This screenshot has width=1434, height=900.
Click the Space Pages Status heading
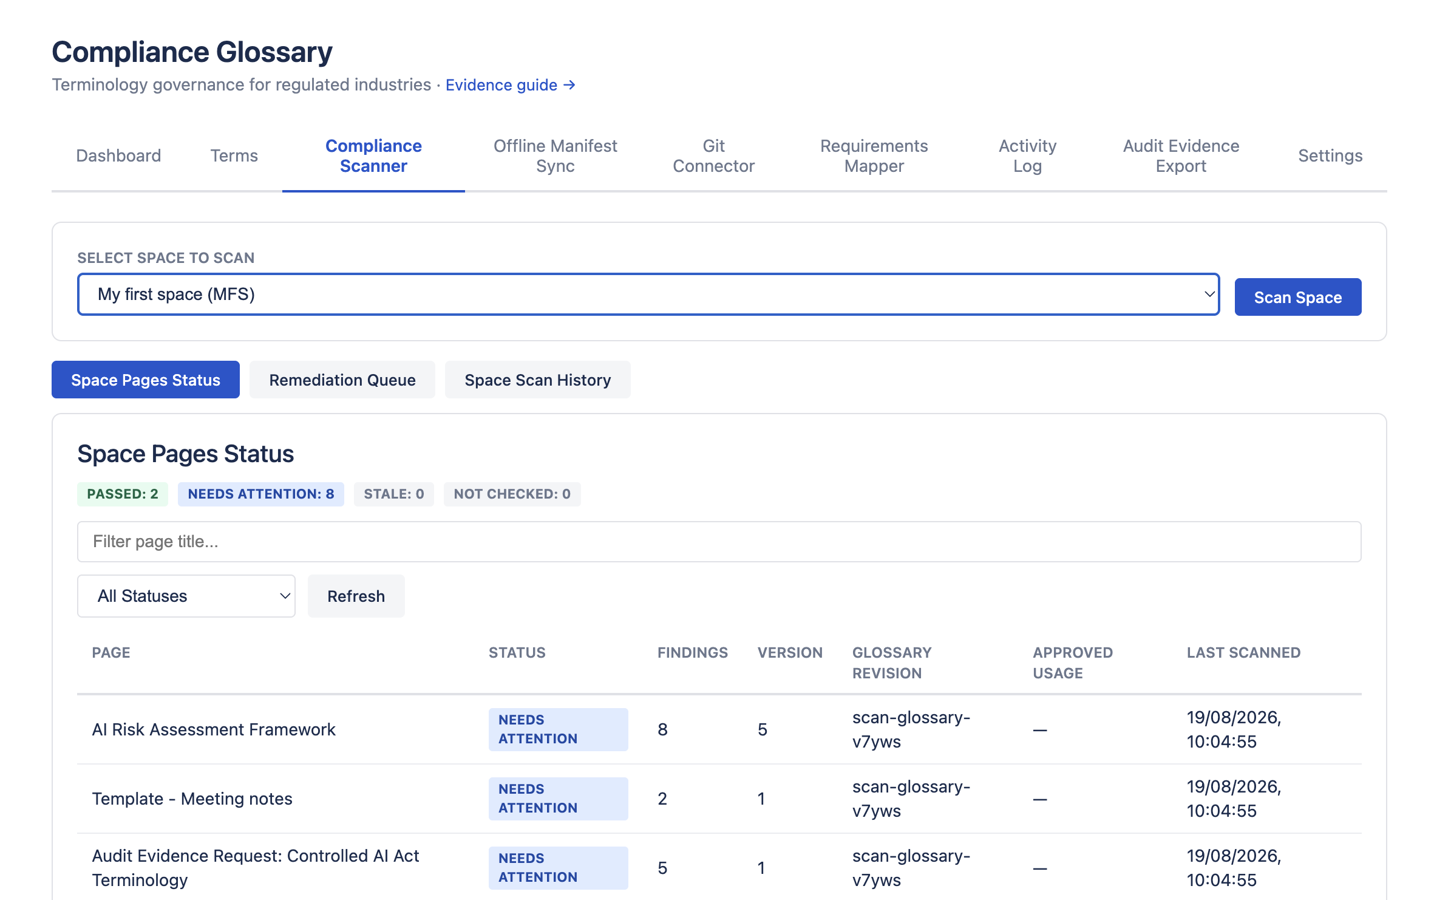[x=186, y=454]
